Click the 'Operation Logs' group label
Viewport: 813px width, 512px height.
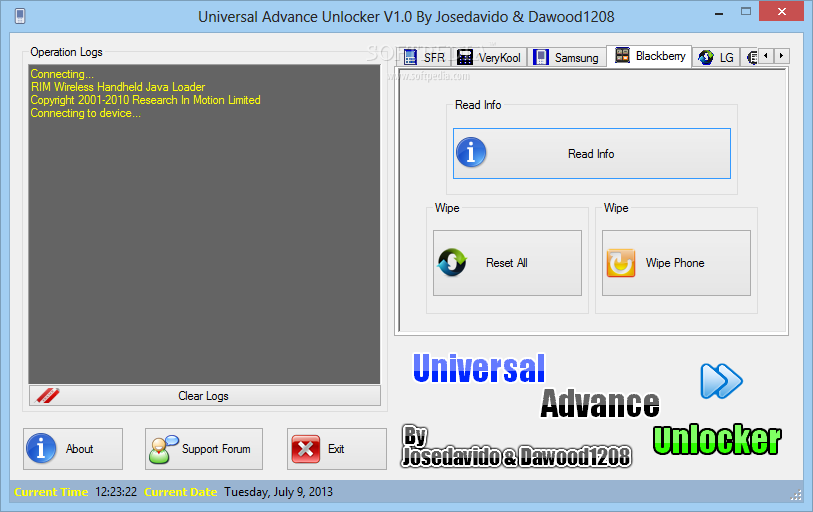(66, 52)
